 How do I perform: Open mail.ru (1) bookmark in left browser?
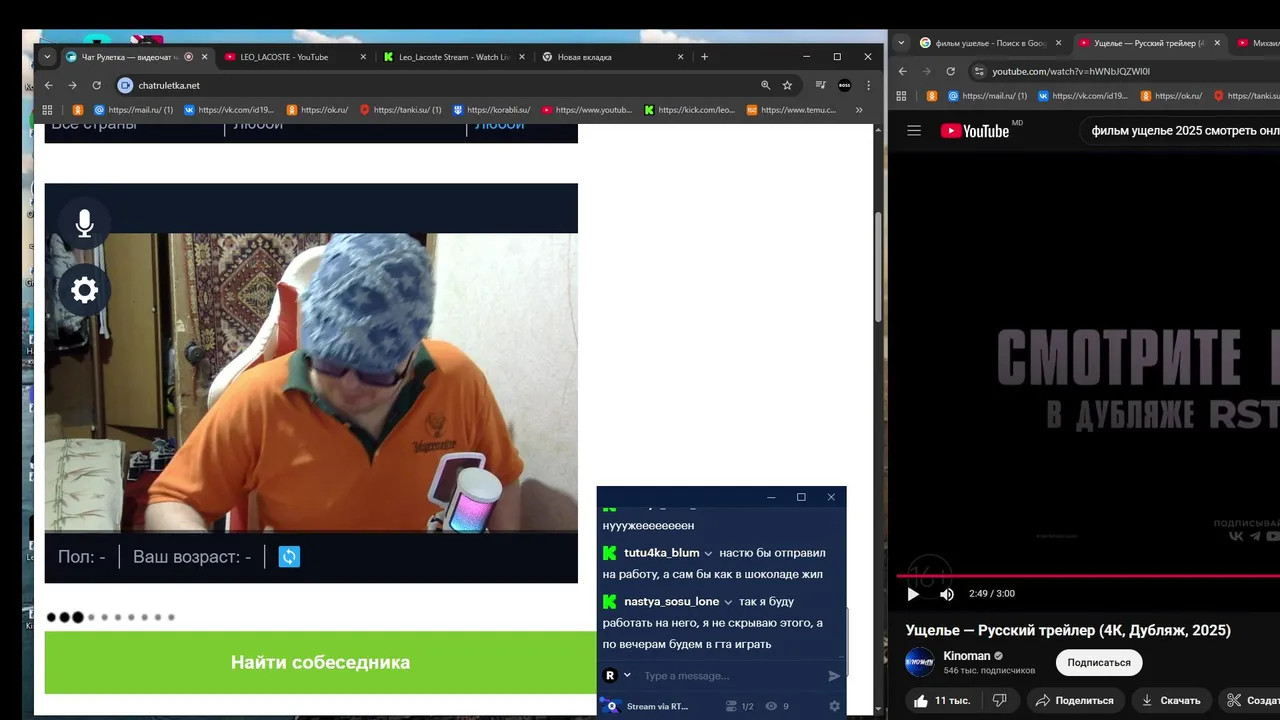point(132,110)
